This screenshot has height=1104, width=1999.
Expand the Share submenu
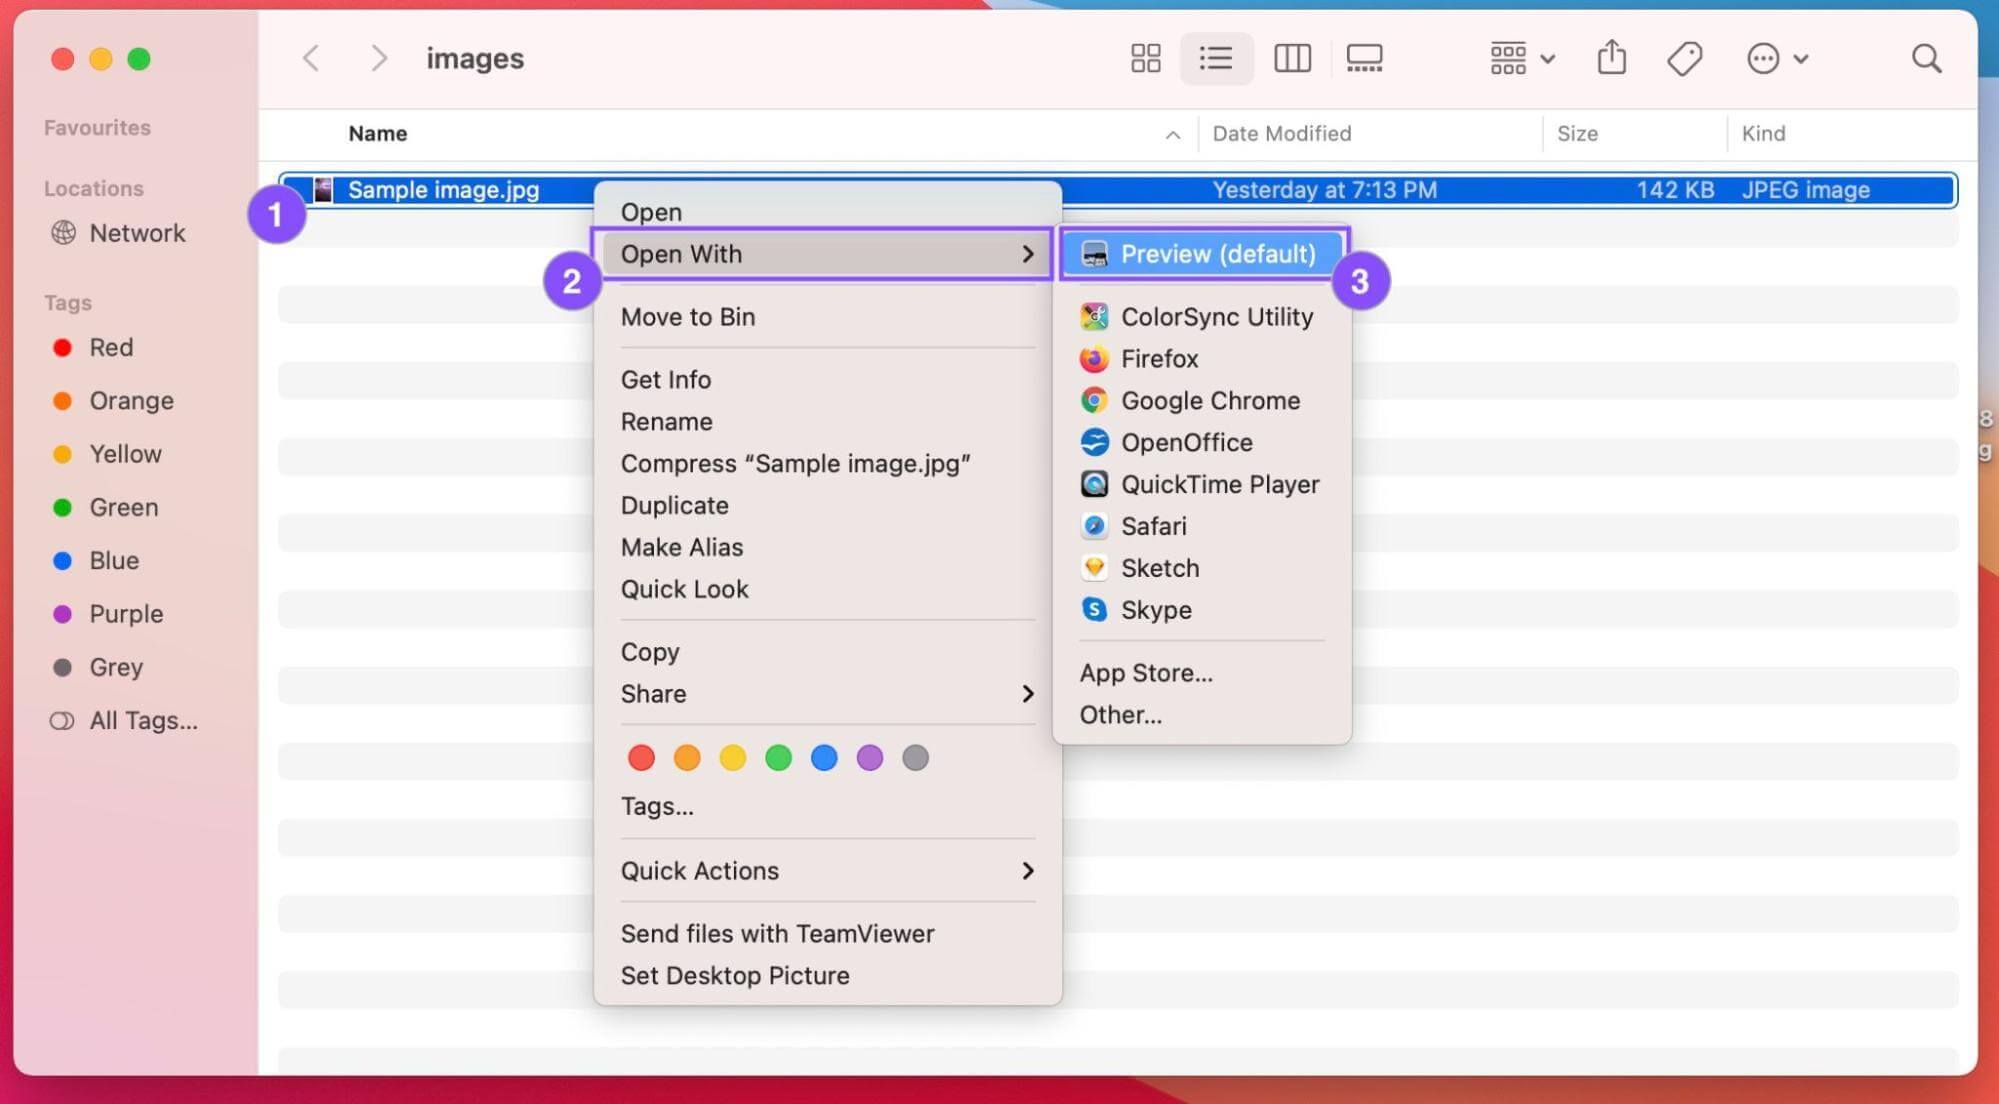826,694
